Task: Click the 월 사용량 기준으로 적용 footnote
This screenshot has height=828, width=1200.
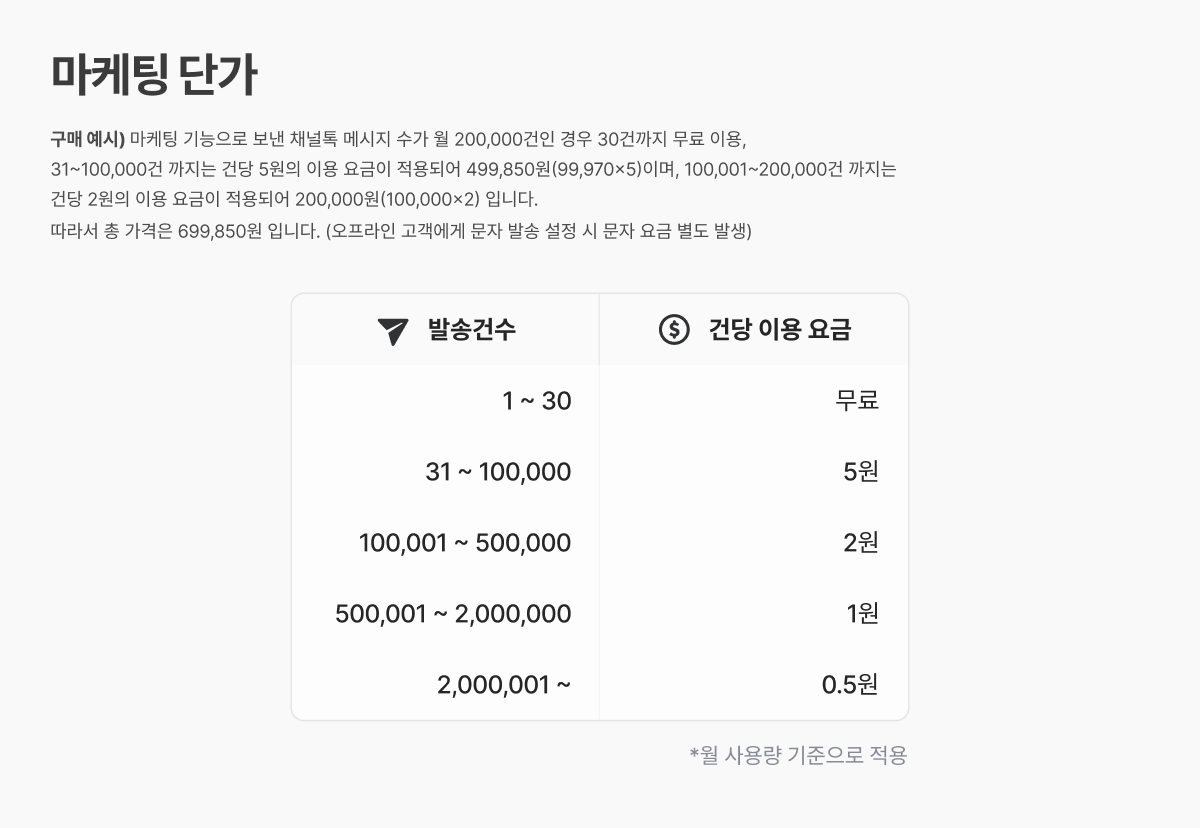Action: click(798, 755)
